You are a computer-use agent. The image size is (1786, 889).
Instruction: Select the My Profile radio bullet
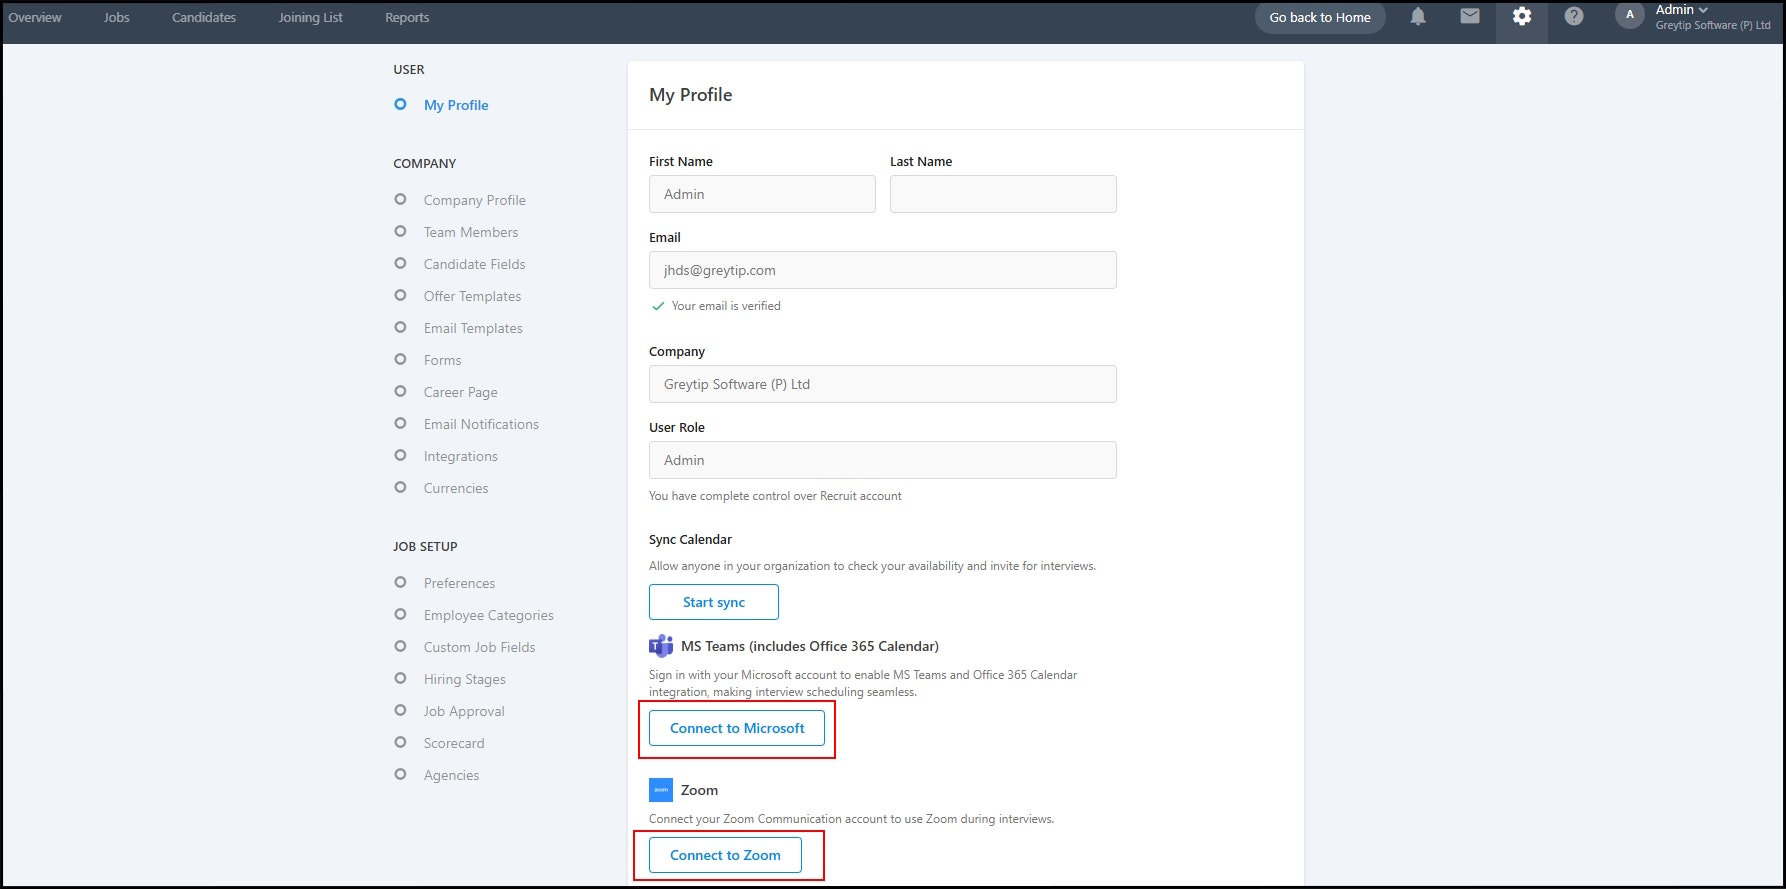tap(400, 104)
